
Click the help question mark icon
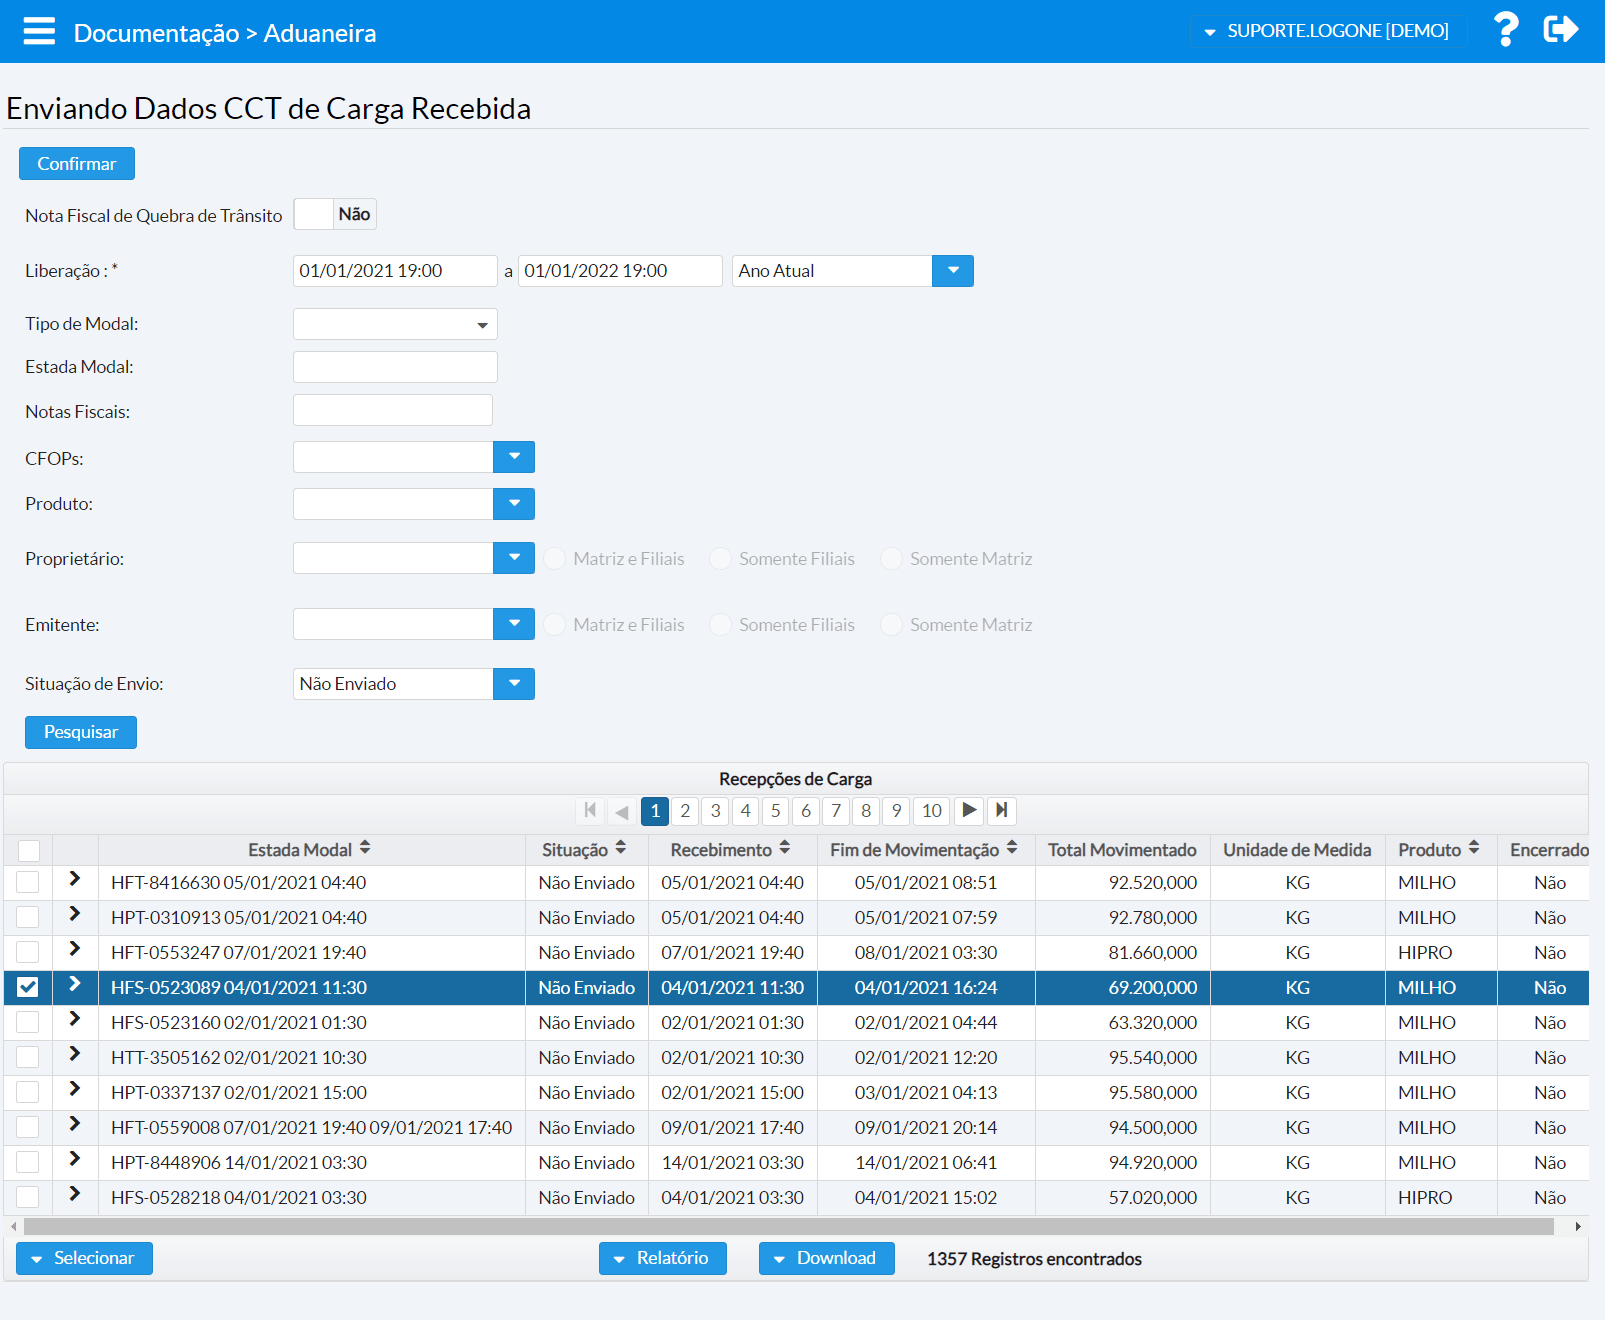(x=1505, y=30)
